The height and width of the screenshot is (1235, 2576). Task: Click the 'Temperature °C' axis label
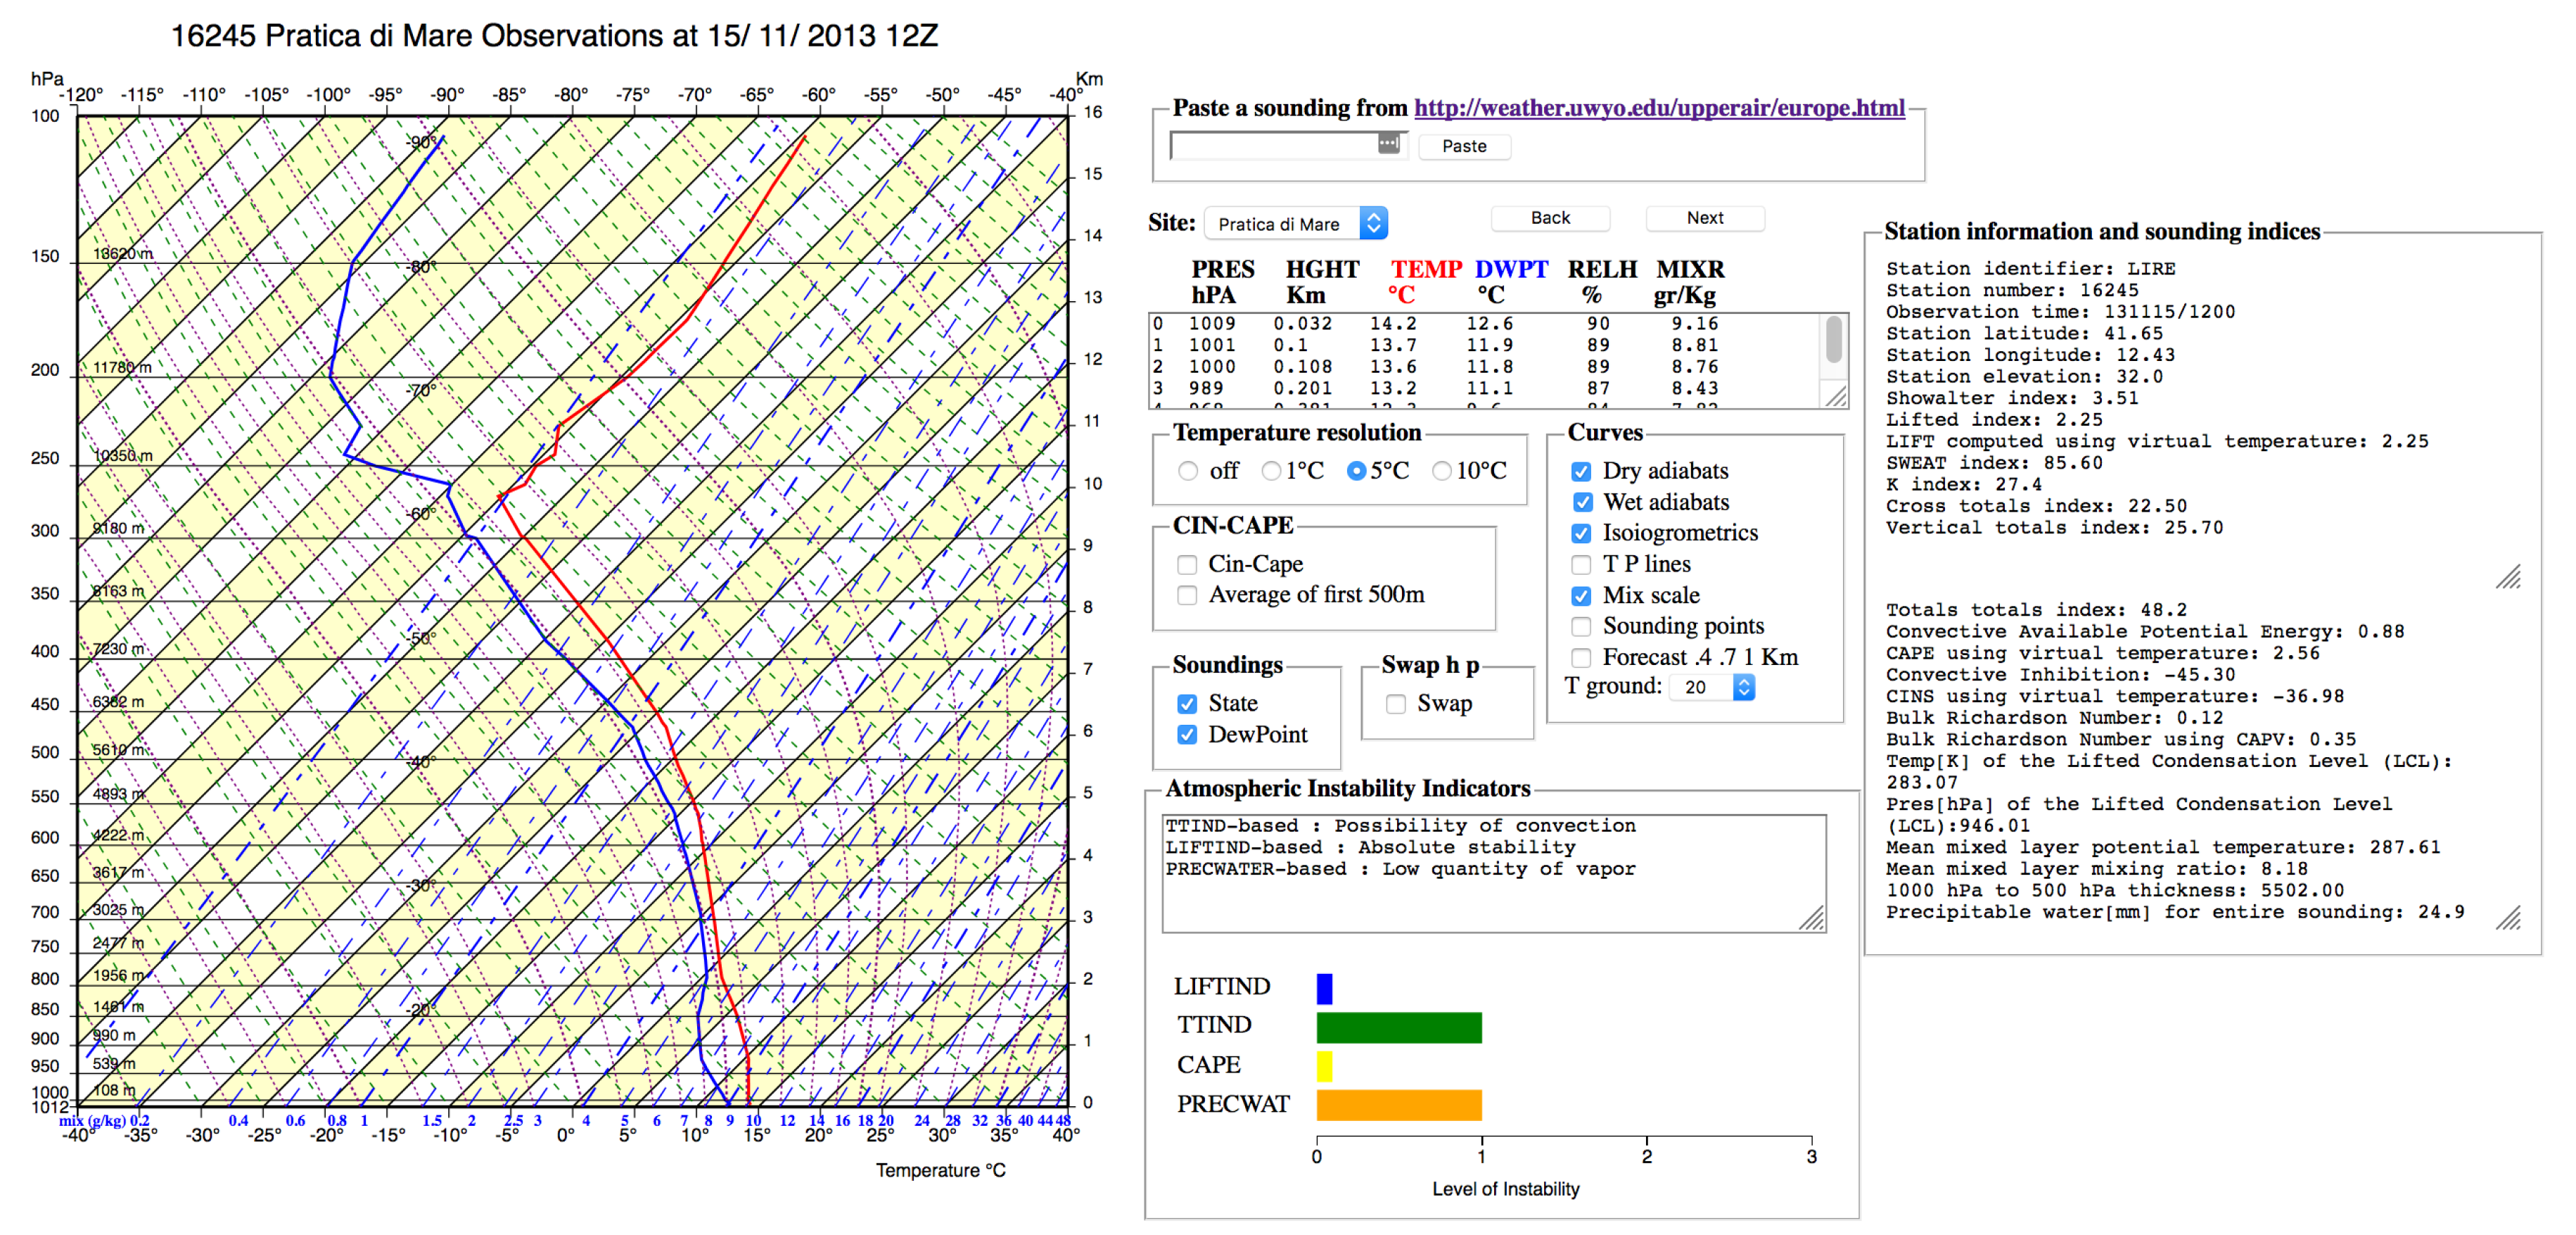[941, 1170]
